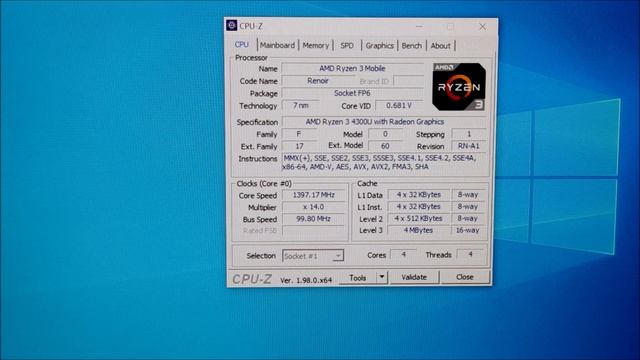Click the empty Brand ID field
This screenshot has width=640, height=360.
[x=408, y=81]
